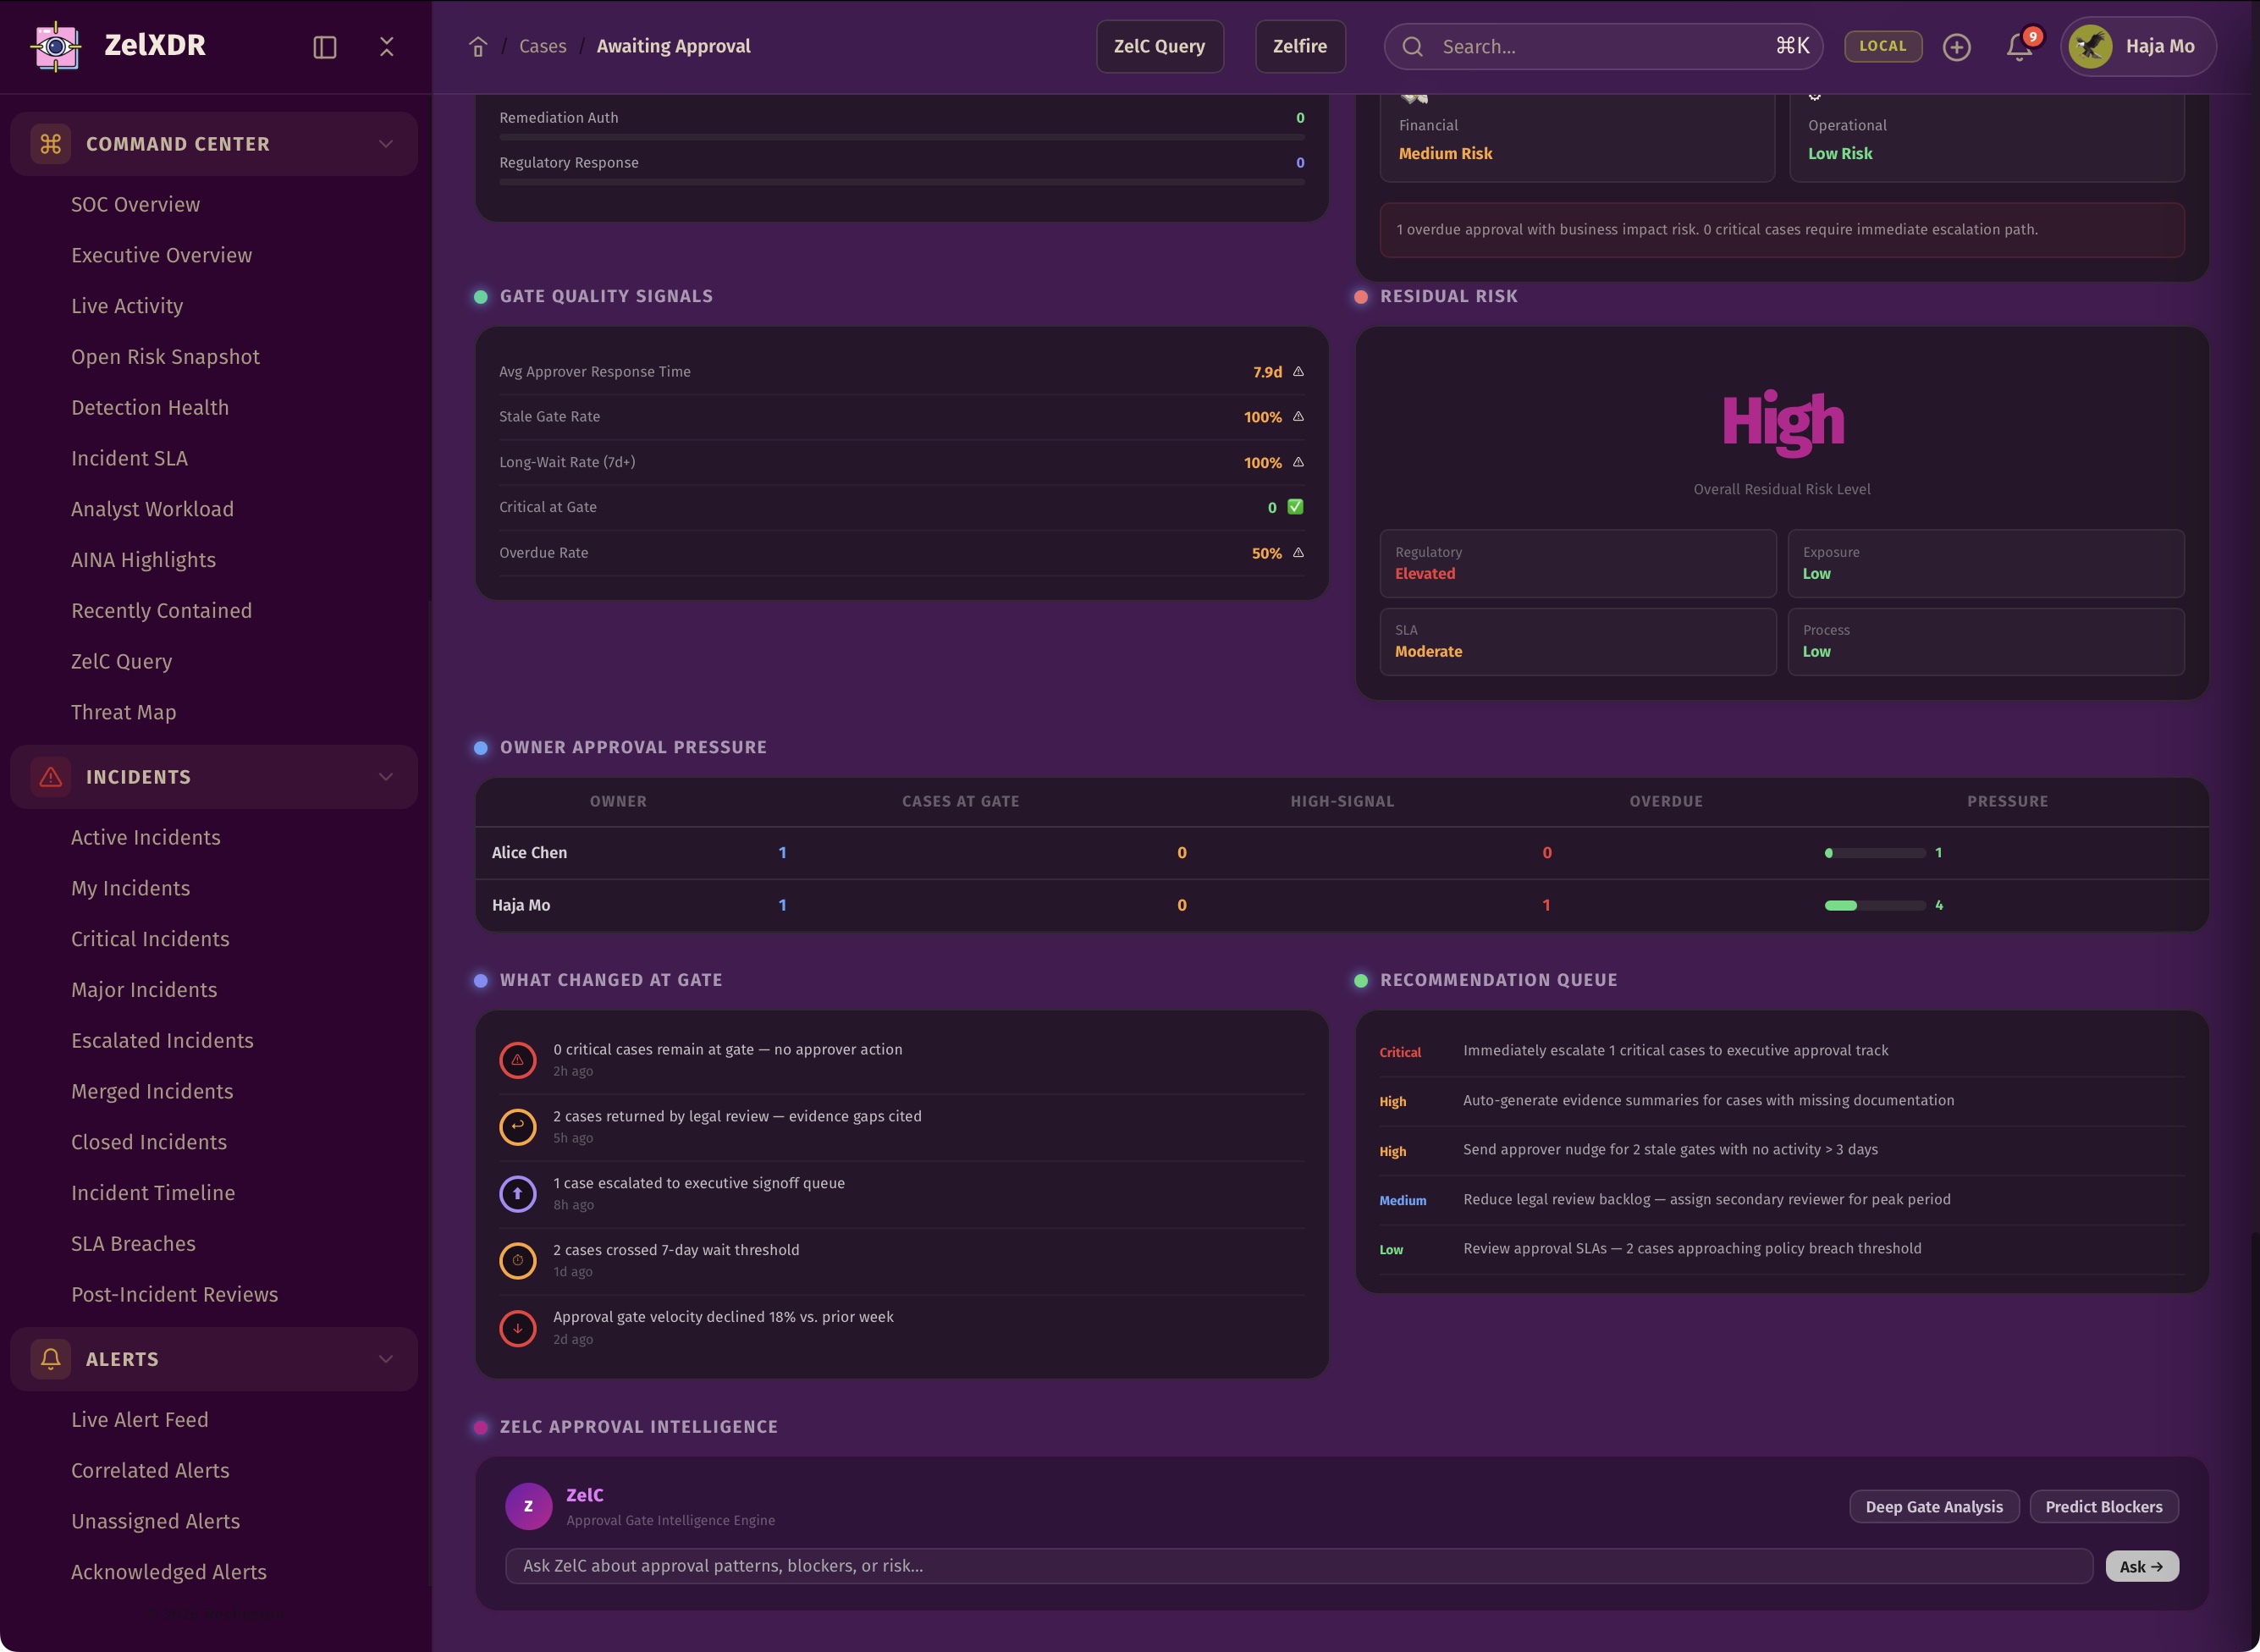The height and width of the screenshot is (1652, 2260).
Task: Click the Deep Gate Analysis button
Action: [1933, 1507]
